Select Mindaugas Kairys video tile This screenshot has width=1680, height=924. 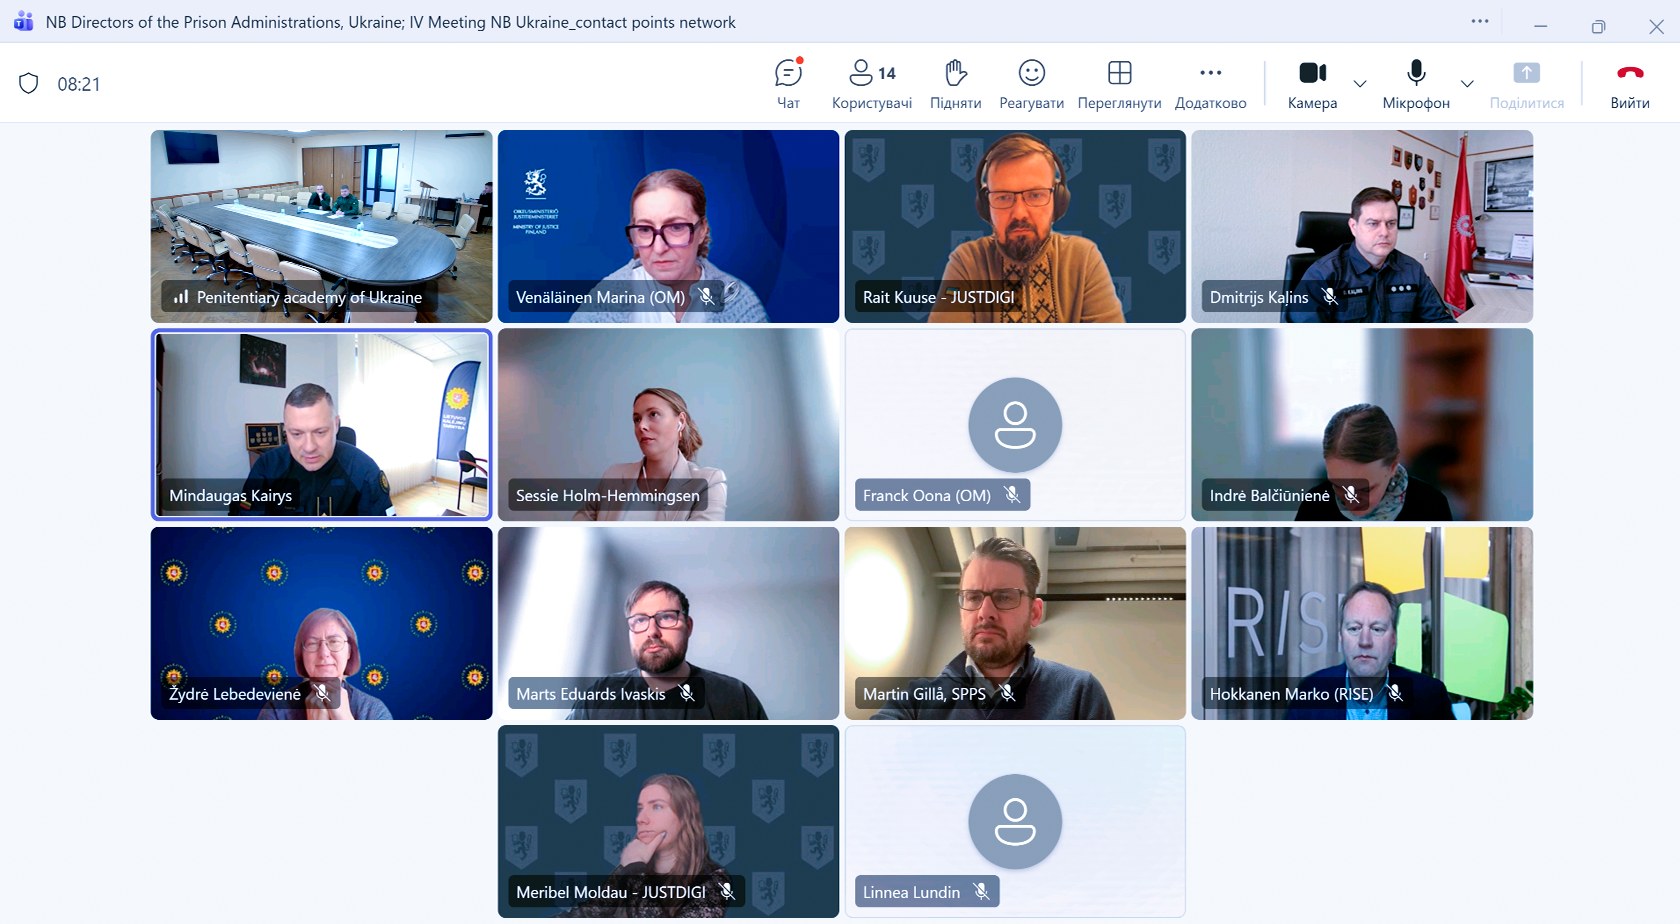[x=321, y=425]
